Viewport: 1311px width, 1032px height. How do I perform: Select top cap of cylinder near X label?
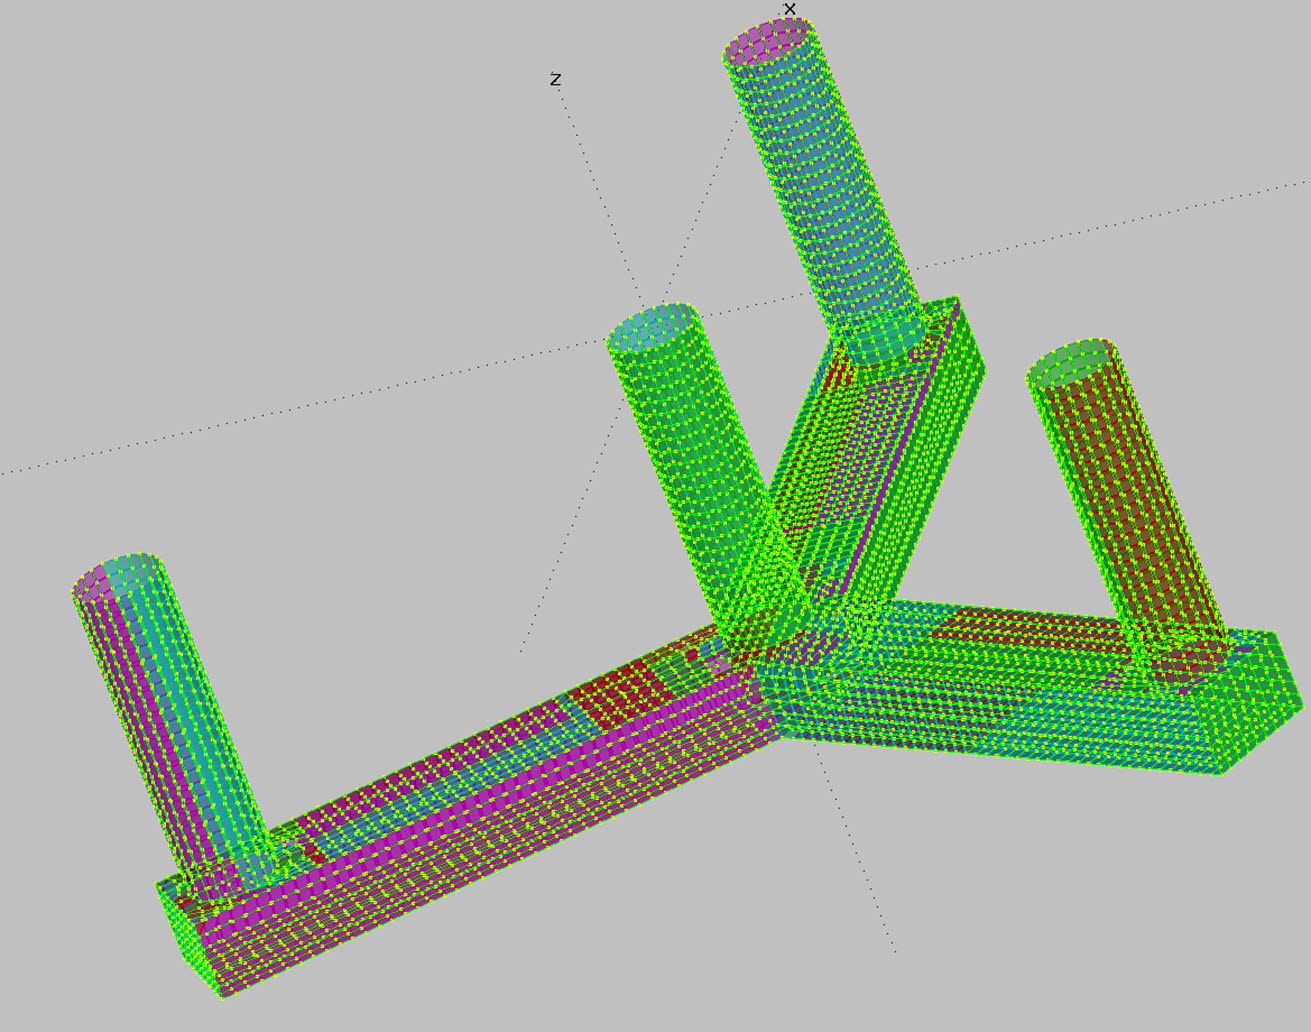click(770, 40)
